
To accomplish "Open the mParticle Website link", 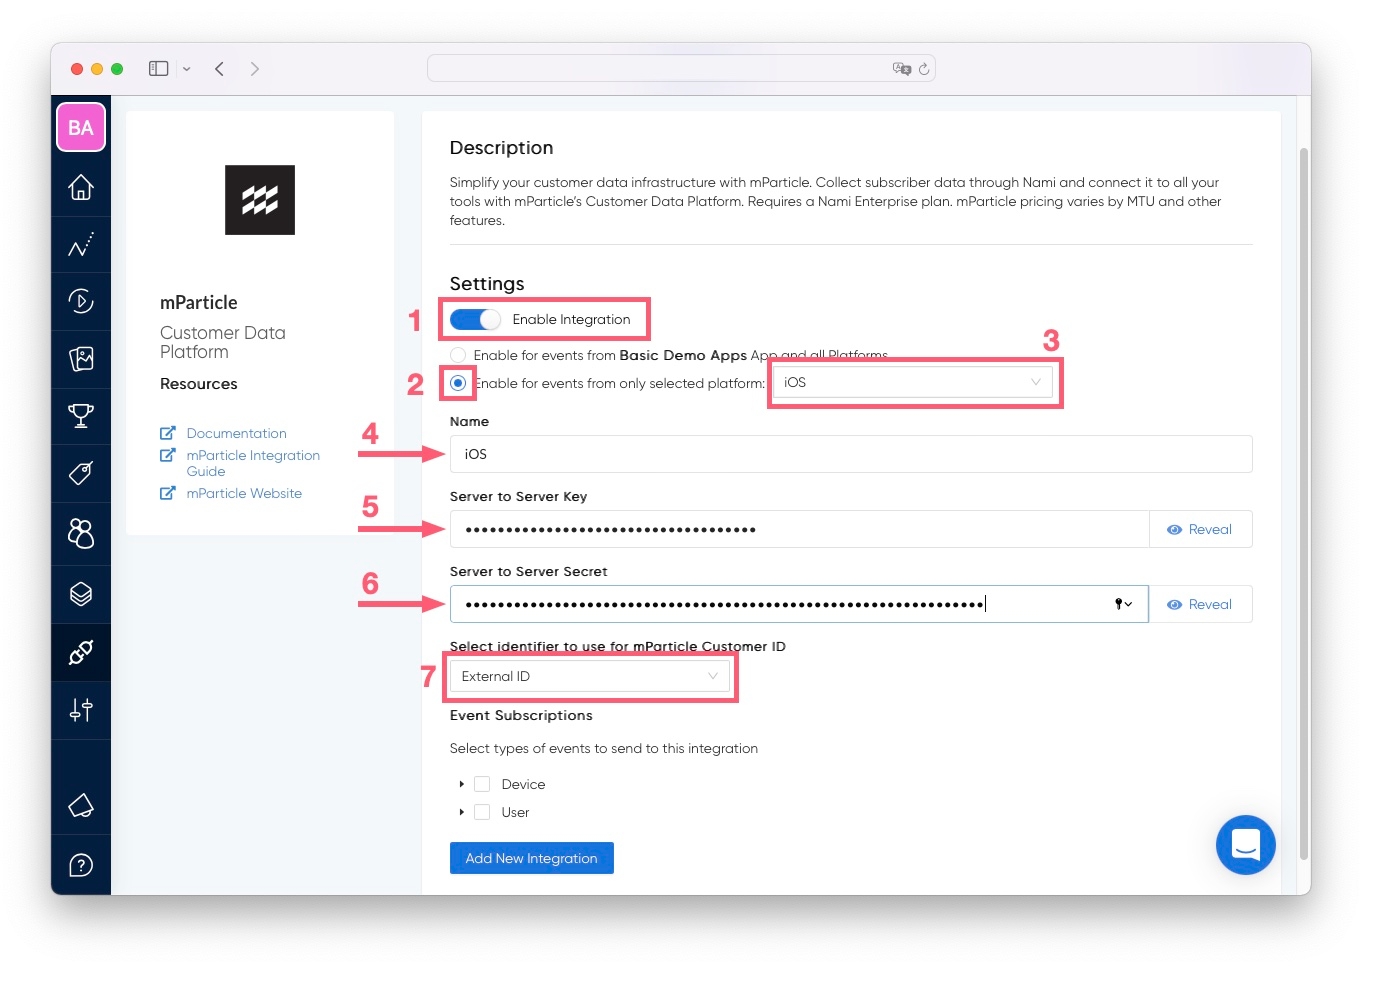I will [244, 493].
